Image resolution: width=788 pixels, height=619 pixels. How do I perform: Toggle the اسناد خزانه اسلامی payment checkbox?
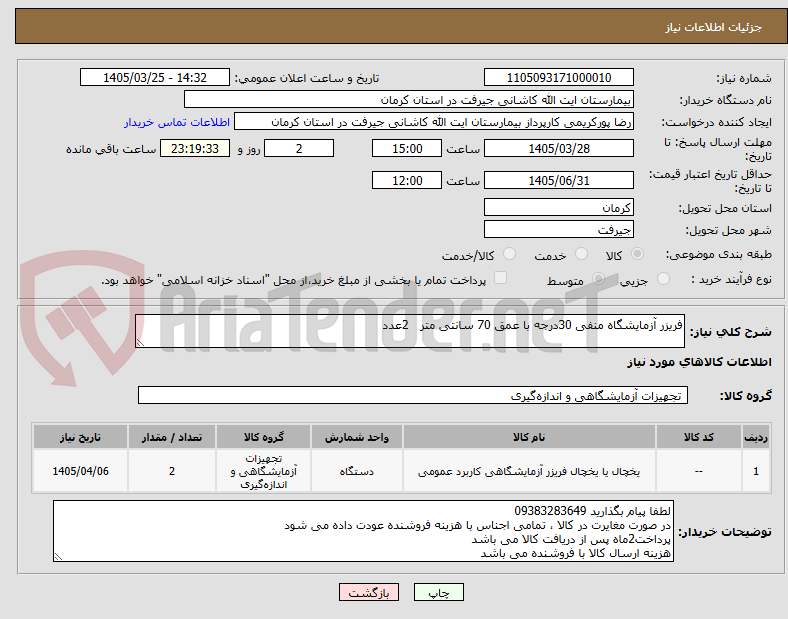click(x=500, y=278)
